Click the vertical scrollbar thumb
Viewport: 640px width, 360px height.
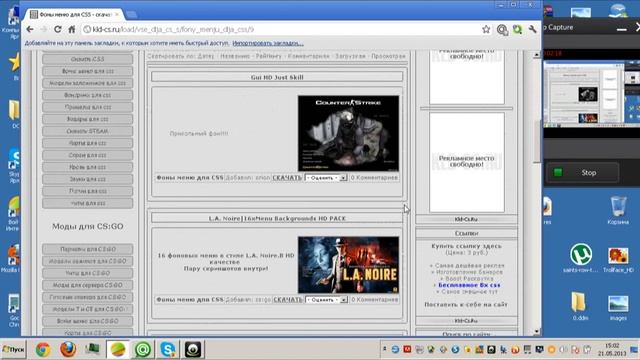(537, 141)
